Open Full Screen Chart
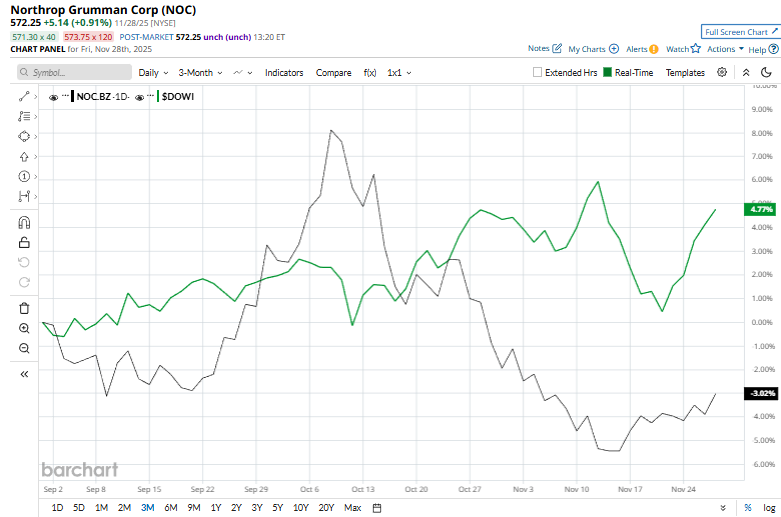781x517 pixels. click(741, 32)
